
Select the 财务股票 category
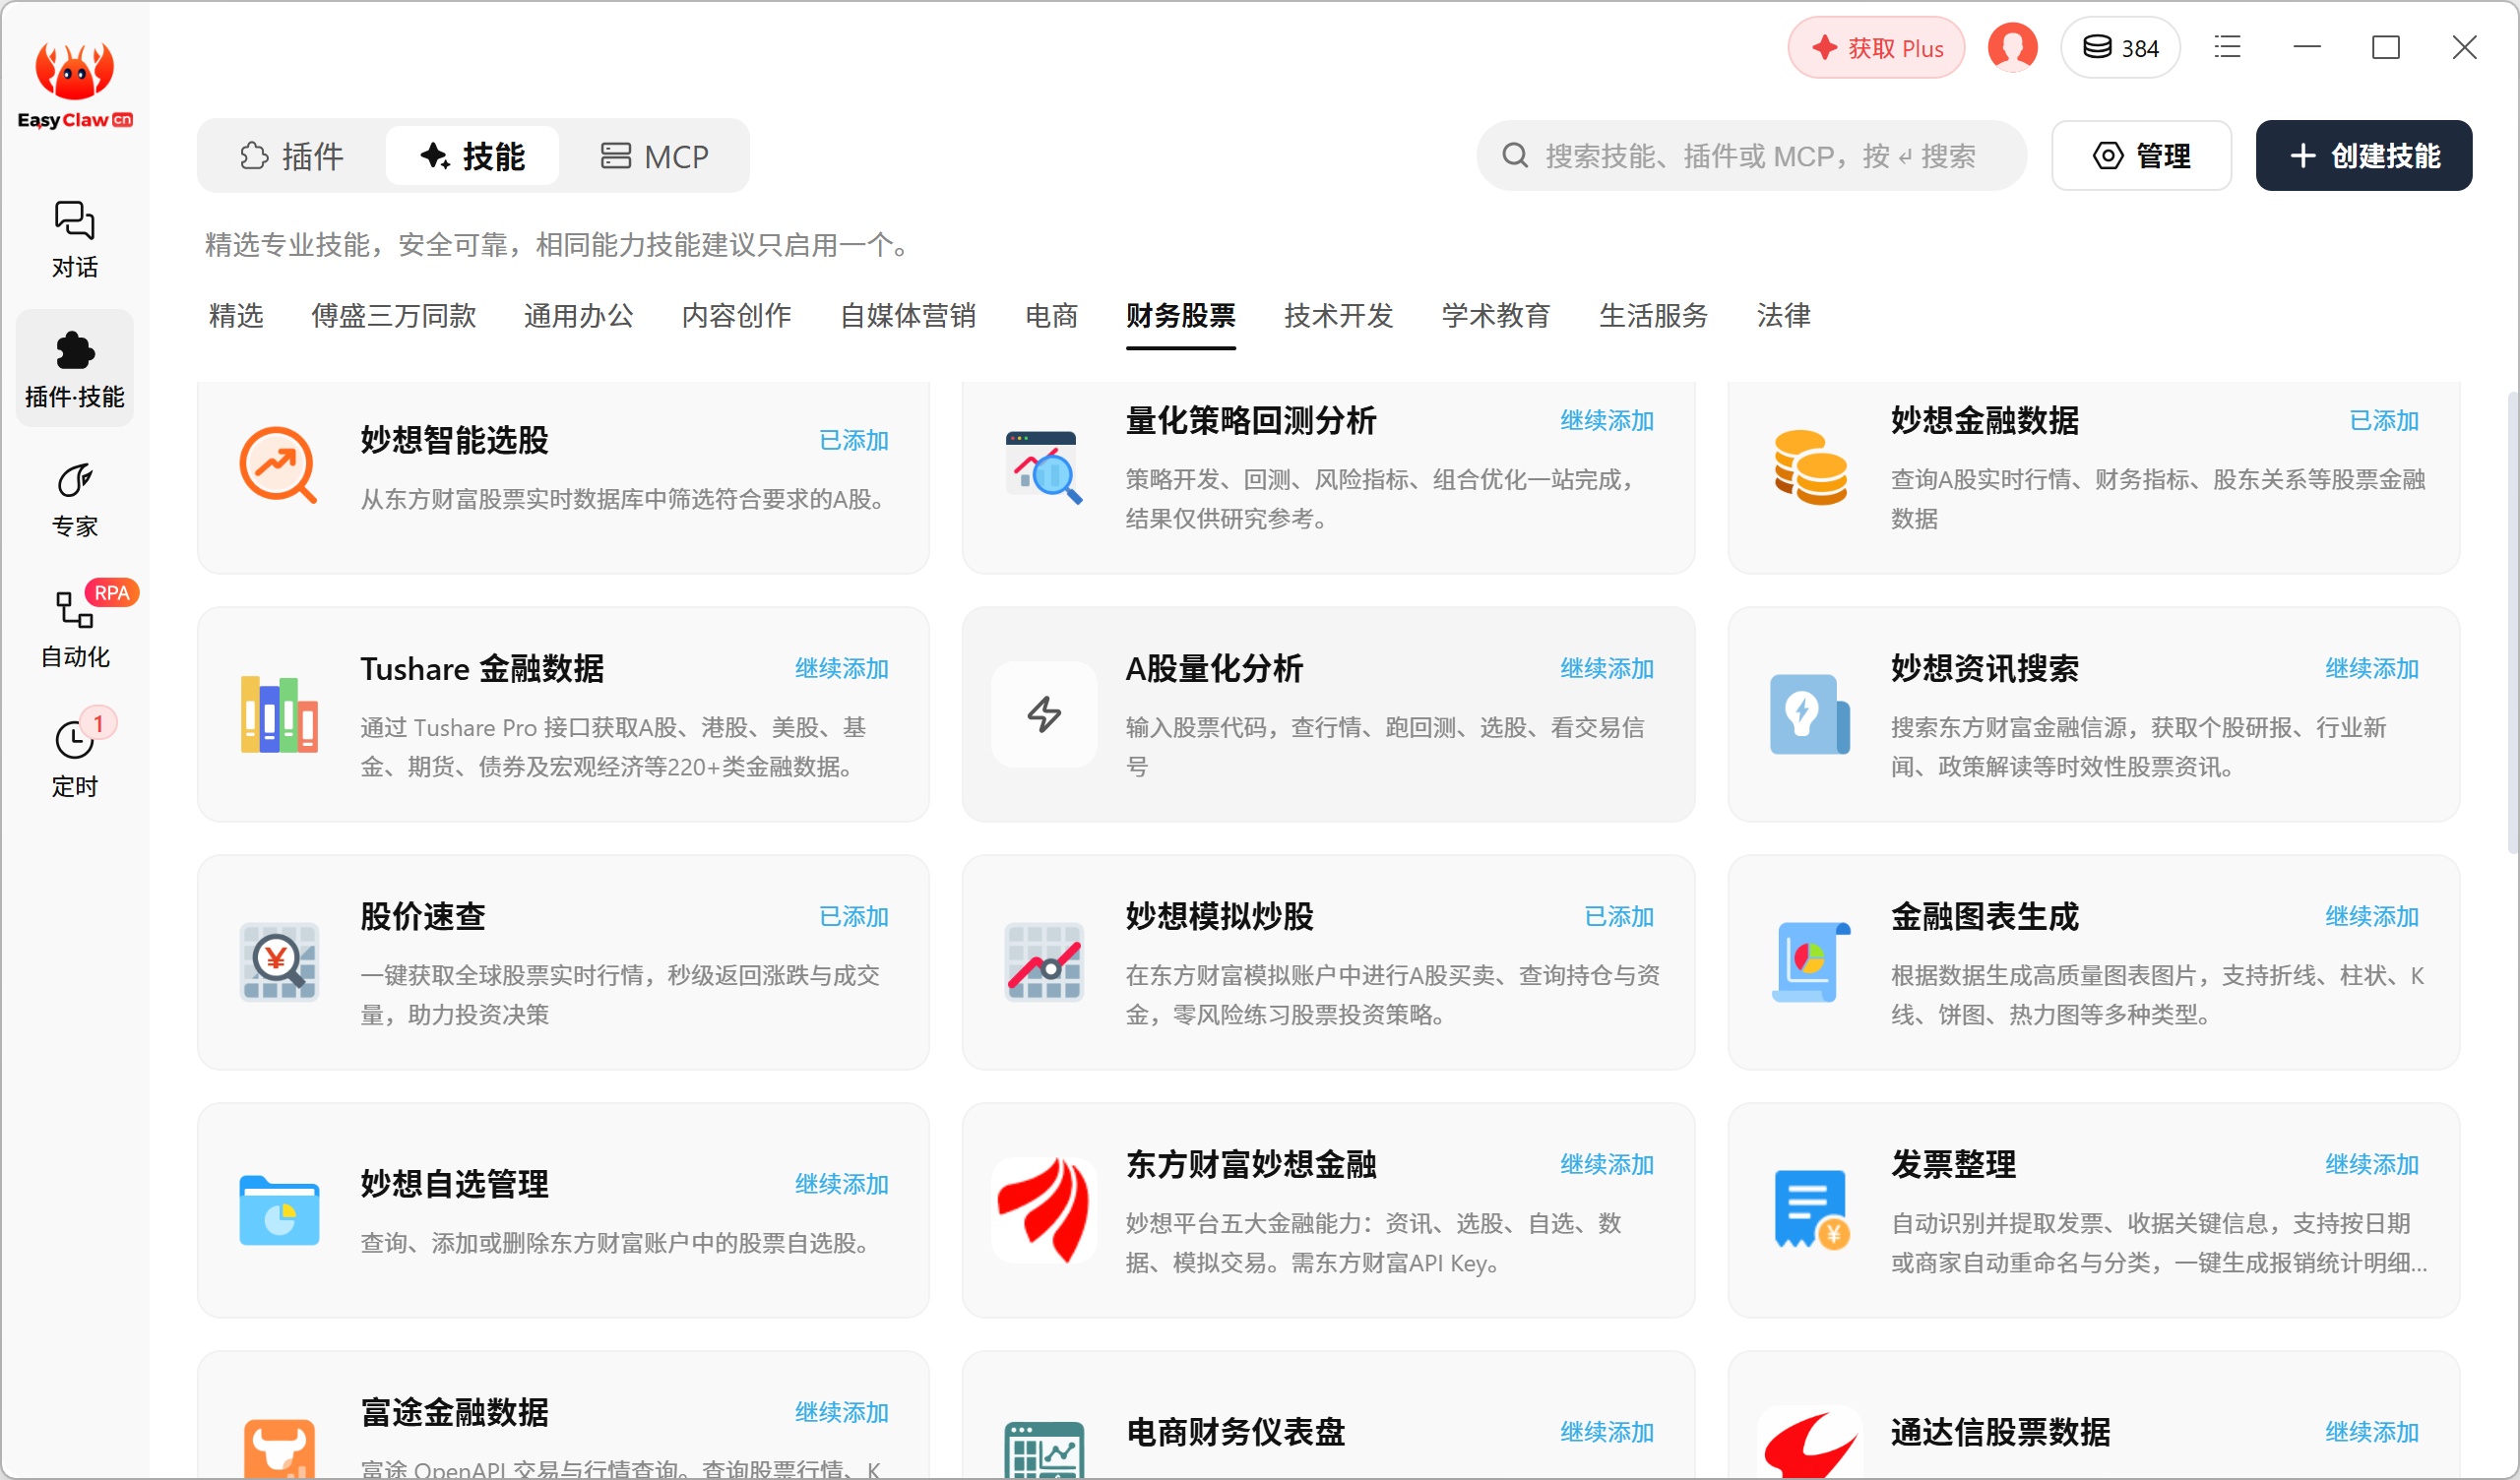tap(1180, 316)
